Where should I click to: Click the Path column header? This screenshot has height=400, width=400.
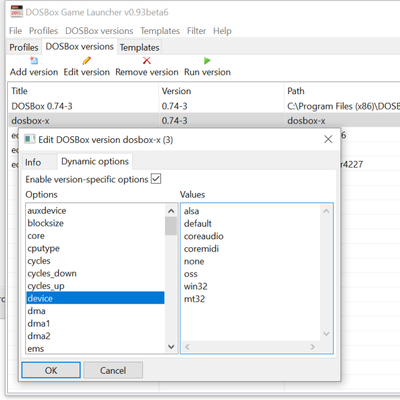point(342,91)
